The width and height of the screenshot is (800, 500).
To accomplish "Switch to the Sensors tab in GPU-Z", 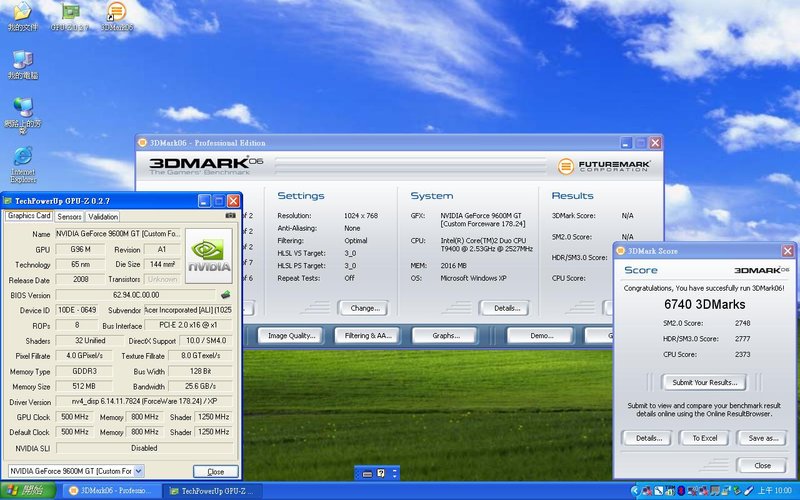I will click(x=69, y=217).
